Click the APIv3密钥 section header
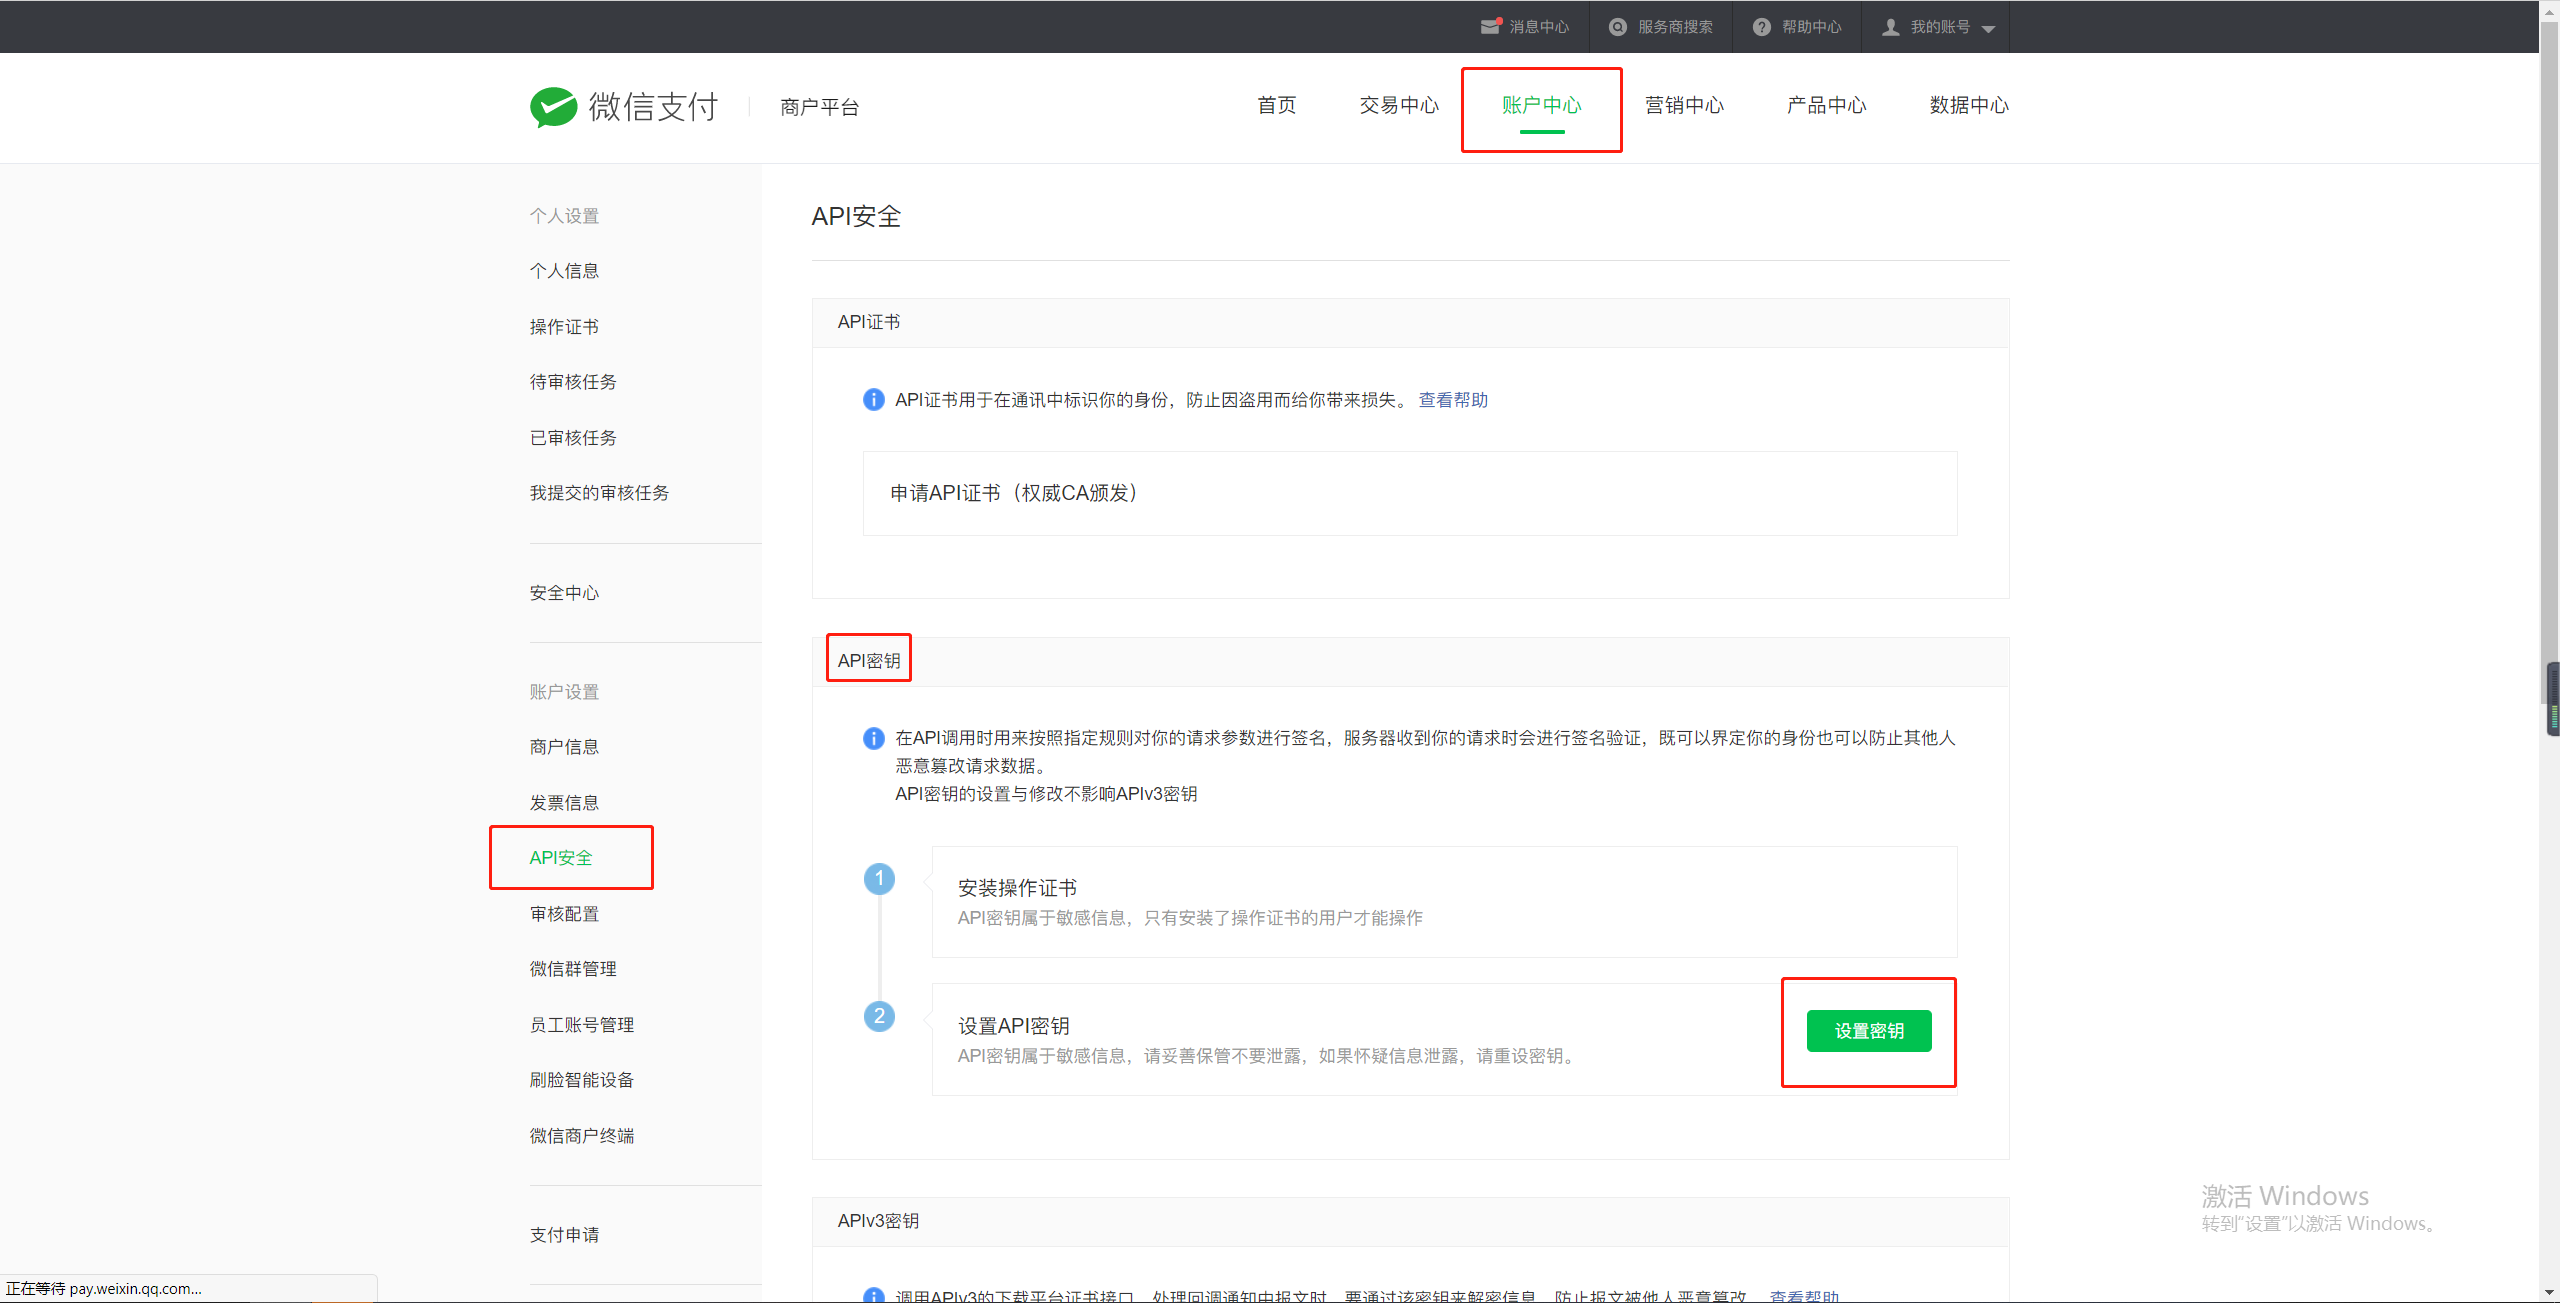 1410,1221
